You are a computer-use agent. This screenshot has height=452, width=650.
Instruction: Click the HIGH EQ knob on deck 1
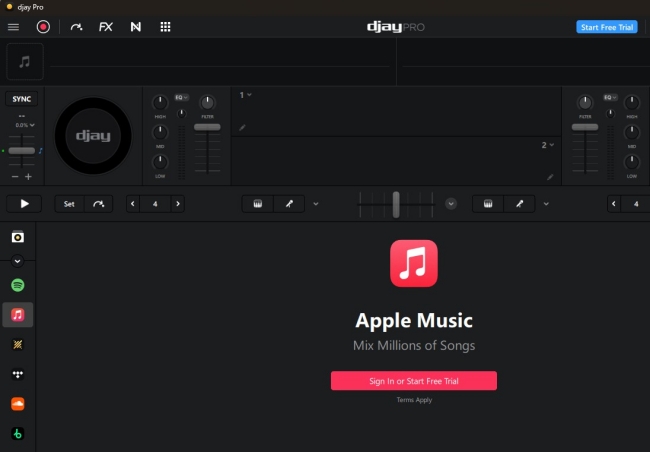click(x=160, y=102)
